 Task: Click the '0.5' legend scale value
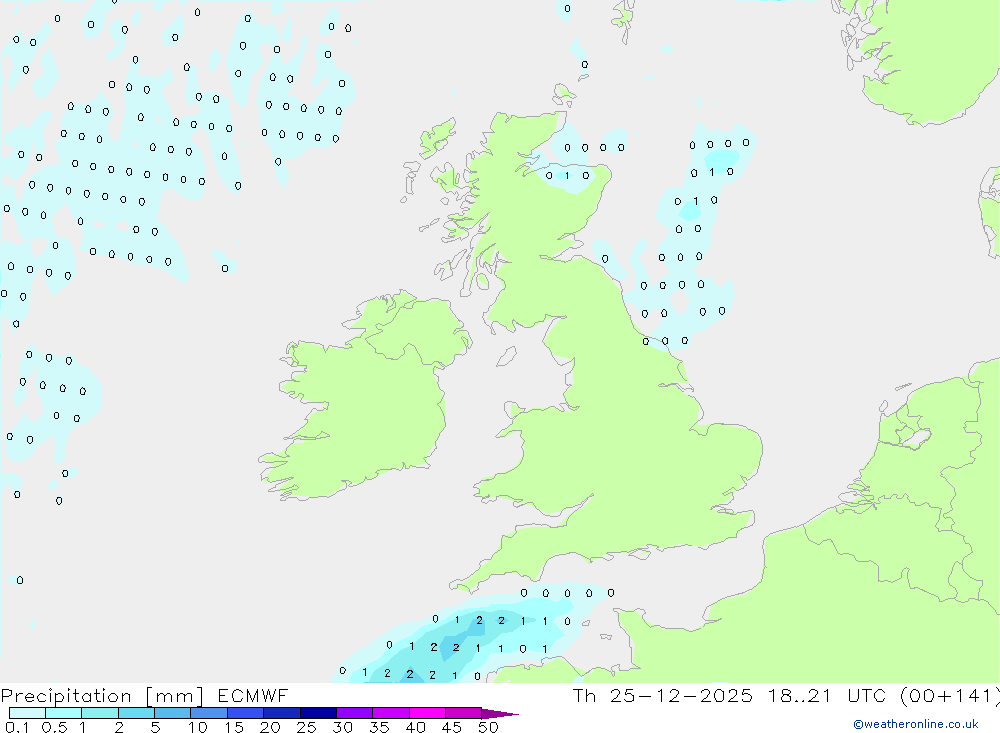click(54, 727)
